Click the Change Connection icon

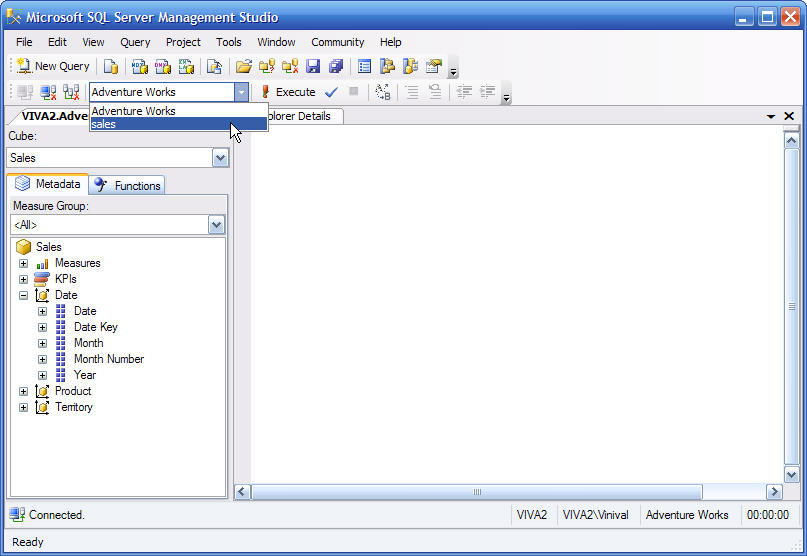click(71, 92)
